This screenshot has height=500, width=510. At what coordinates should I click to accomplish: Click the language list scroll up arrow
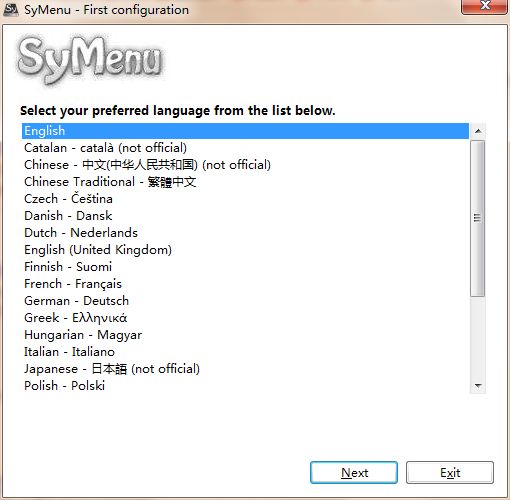click(478, 131)
